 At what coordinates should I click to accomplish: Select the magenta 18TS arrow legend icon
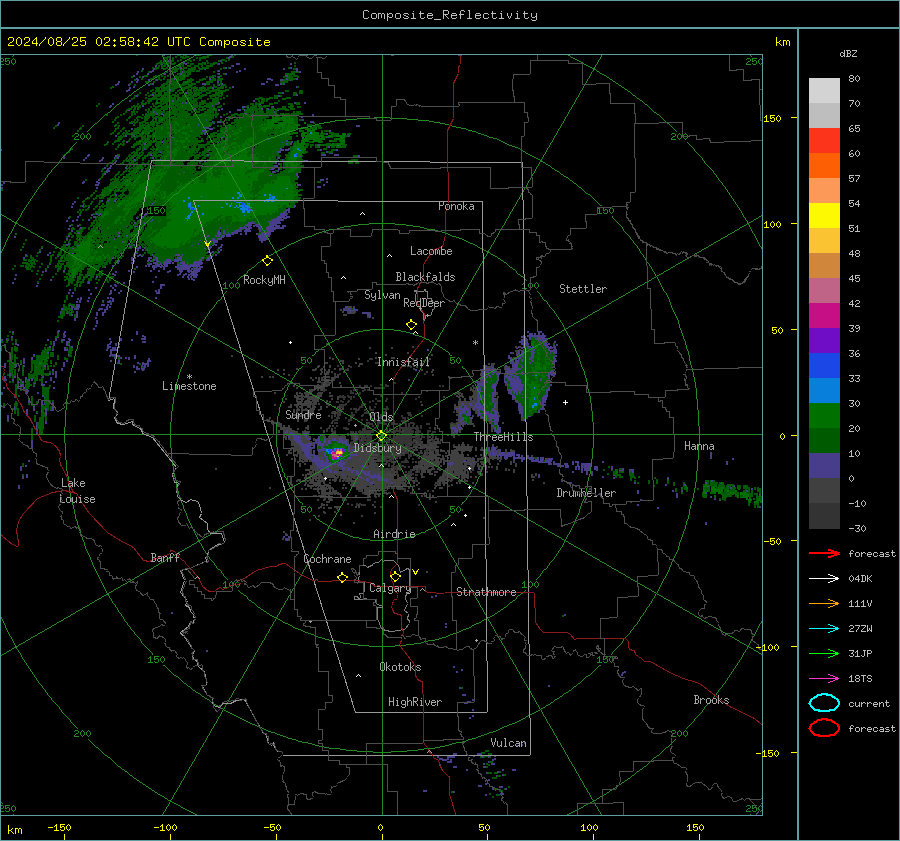pyautogui.click(x=824, y=679)
